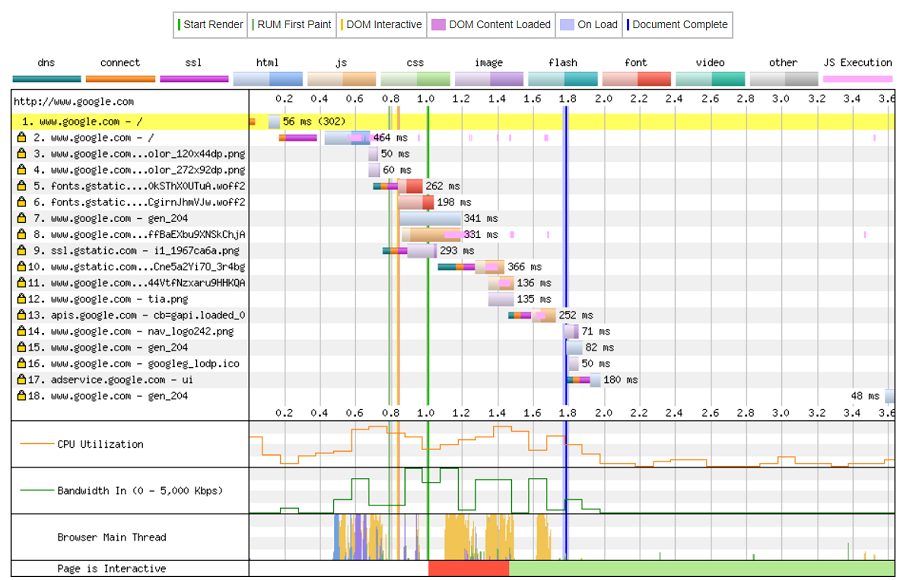The image size is (900, 580).
Task: Click the 1.0 mark on top time axis
Action: click(x=425, y=99)
